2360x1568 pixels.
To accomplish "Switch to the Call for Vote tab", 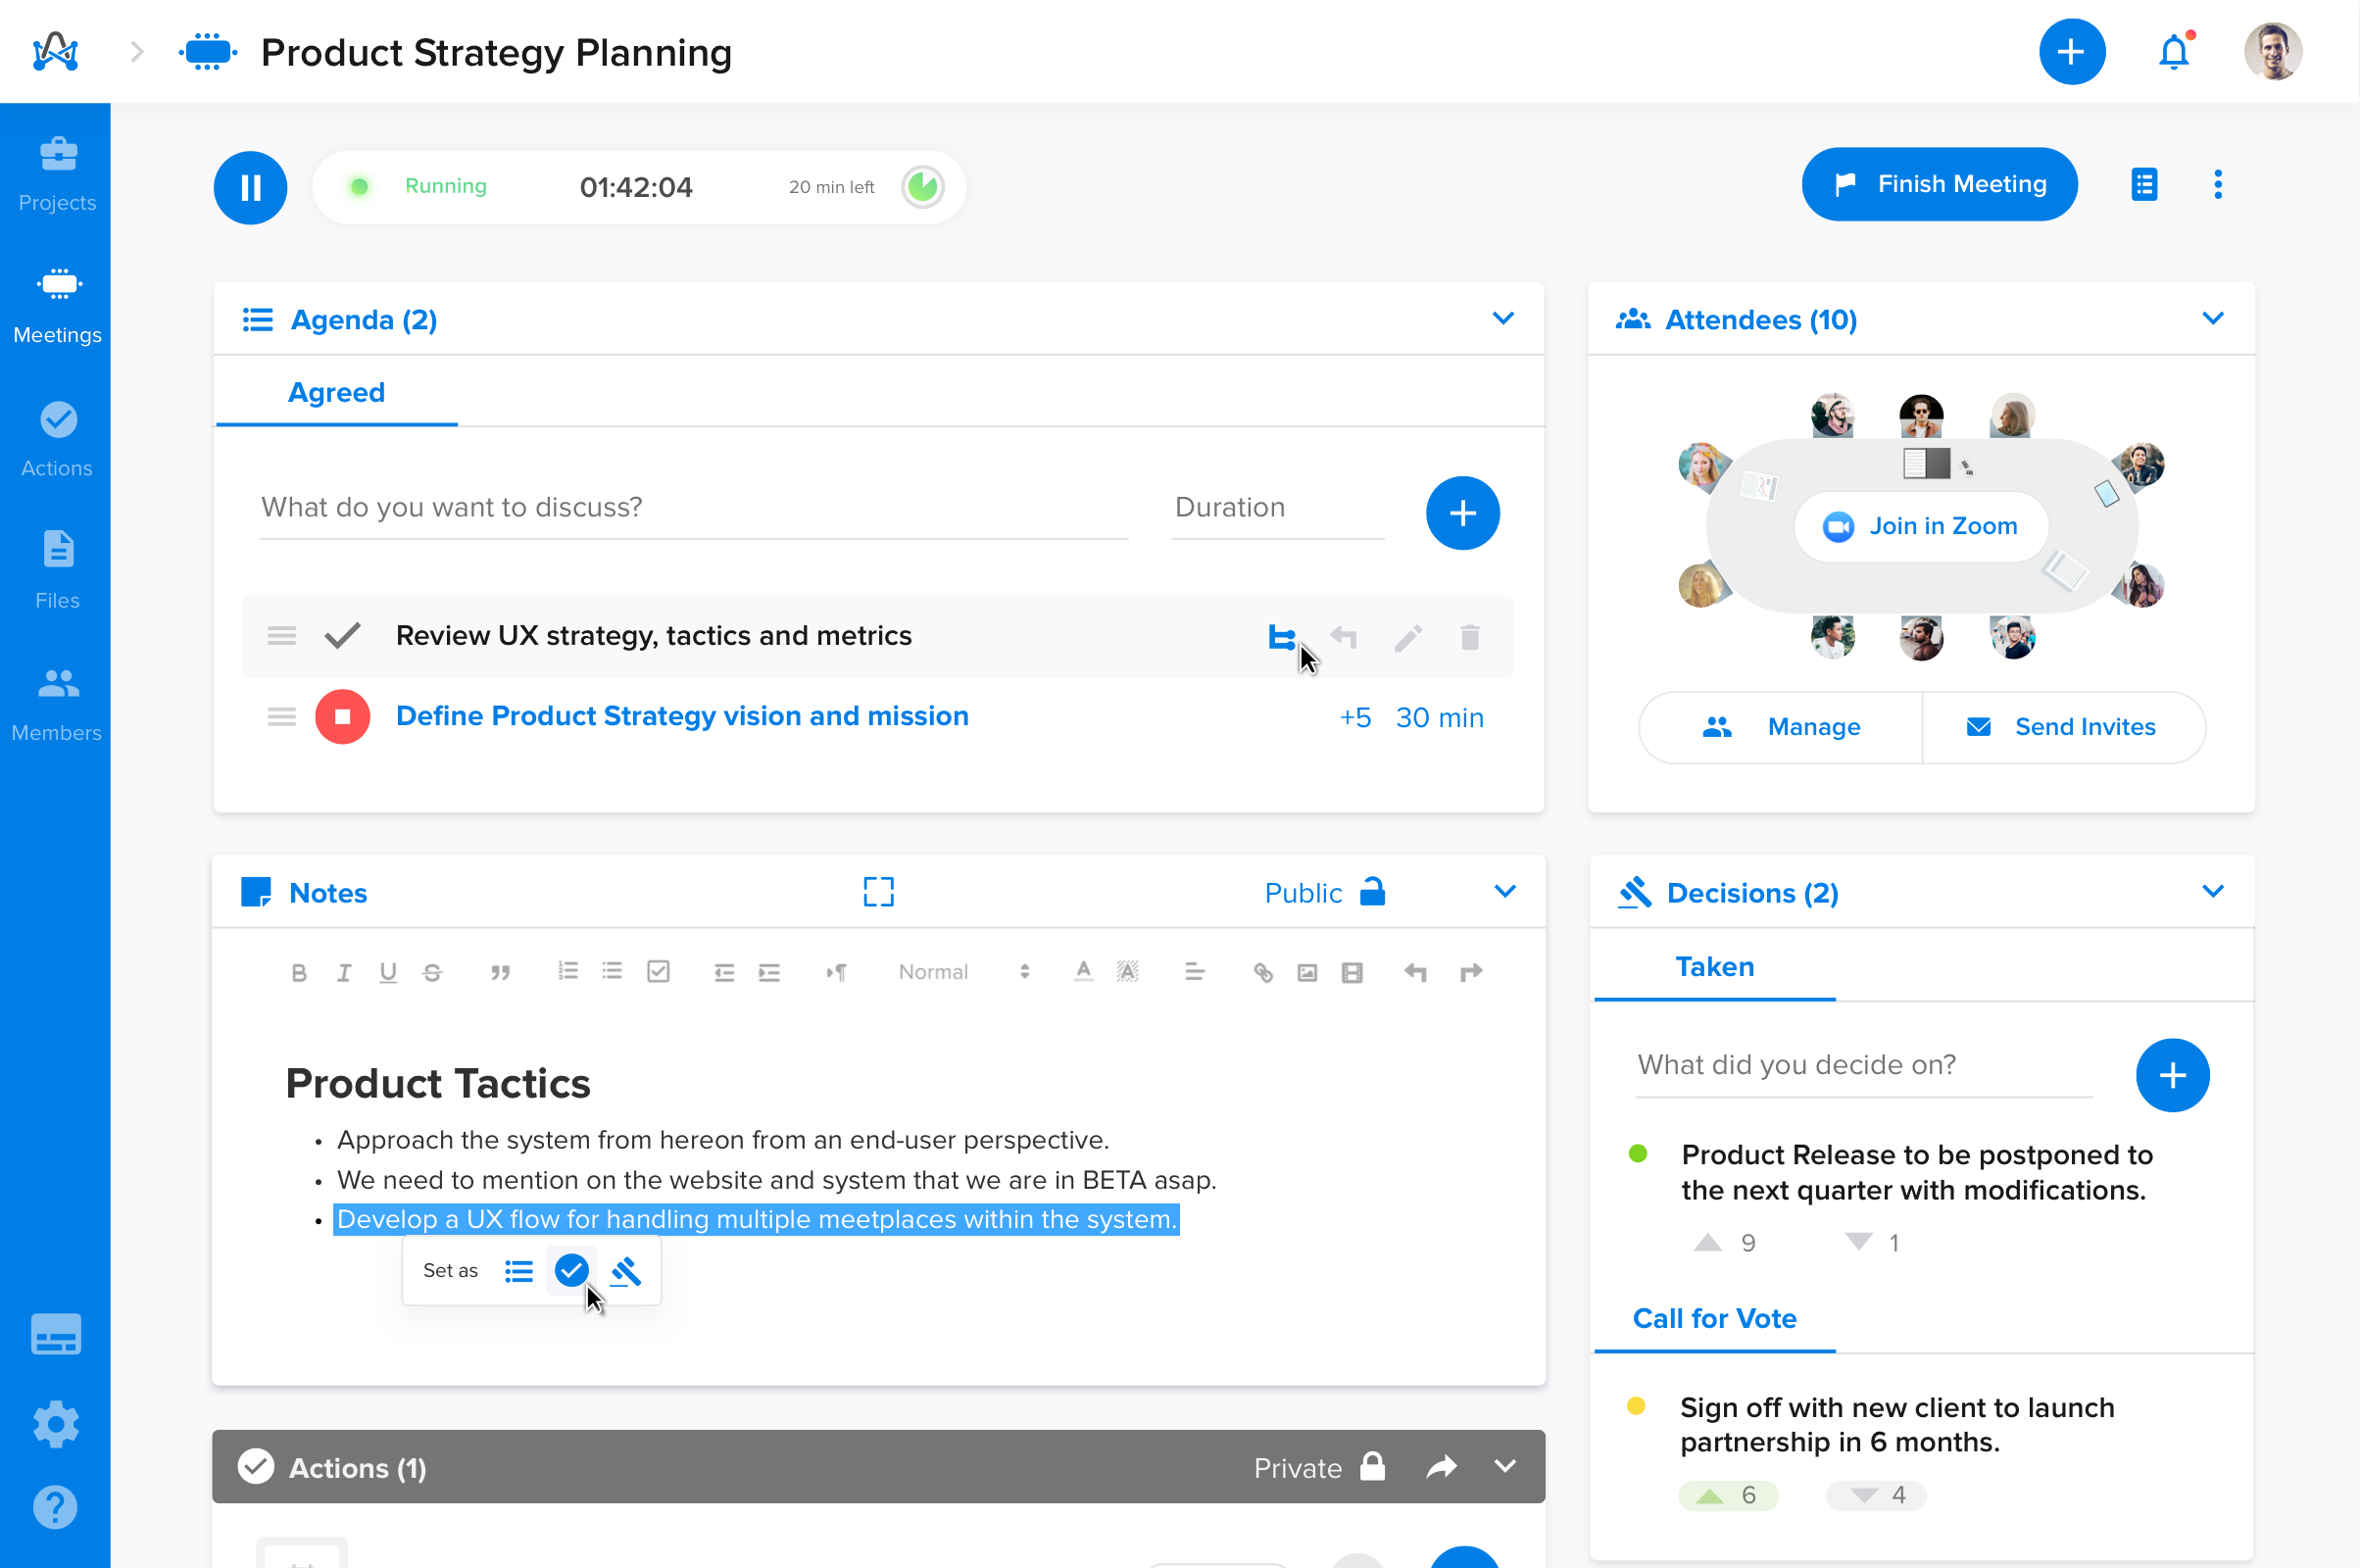I will (x=1713, y=1318).
